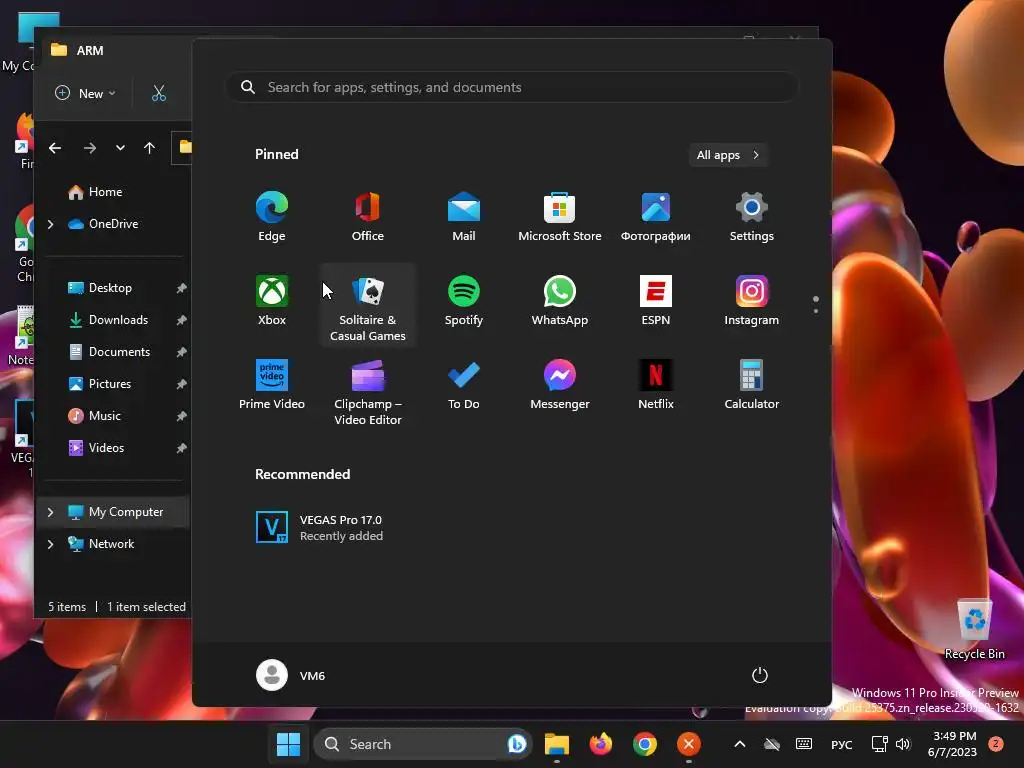Click the pin icon beside Pictures

(x=182, y=384)
